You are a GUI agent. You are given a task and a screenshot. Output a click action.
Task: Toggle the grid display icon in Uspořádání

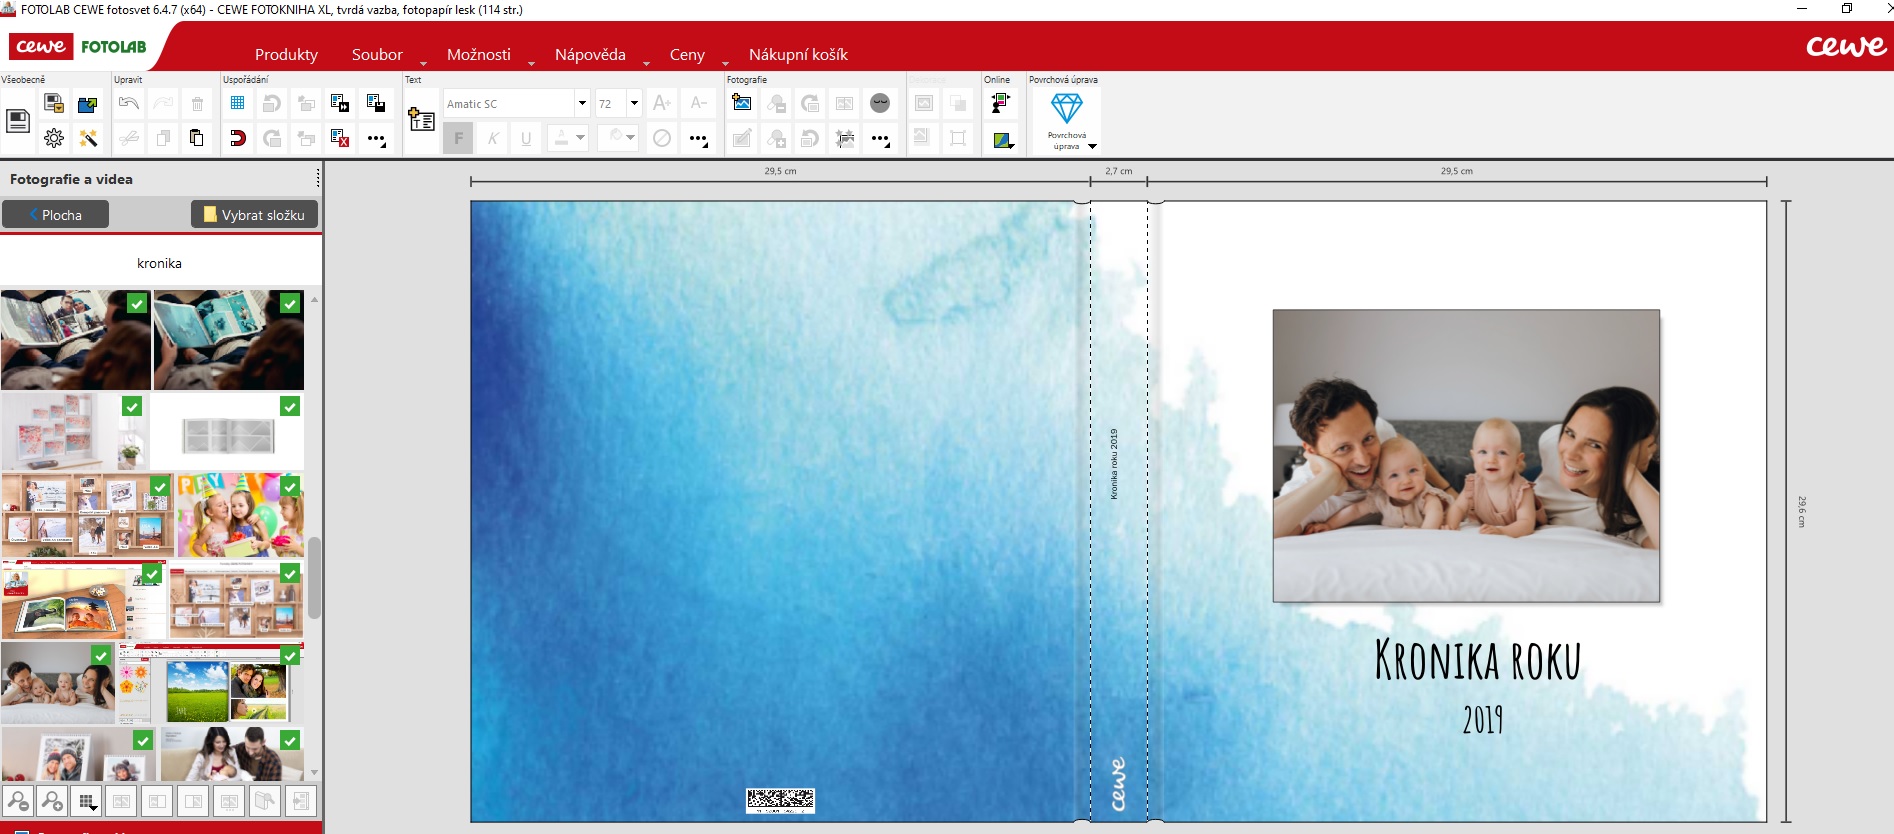coord(238,103)
